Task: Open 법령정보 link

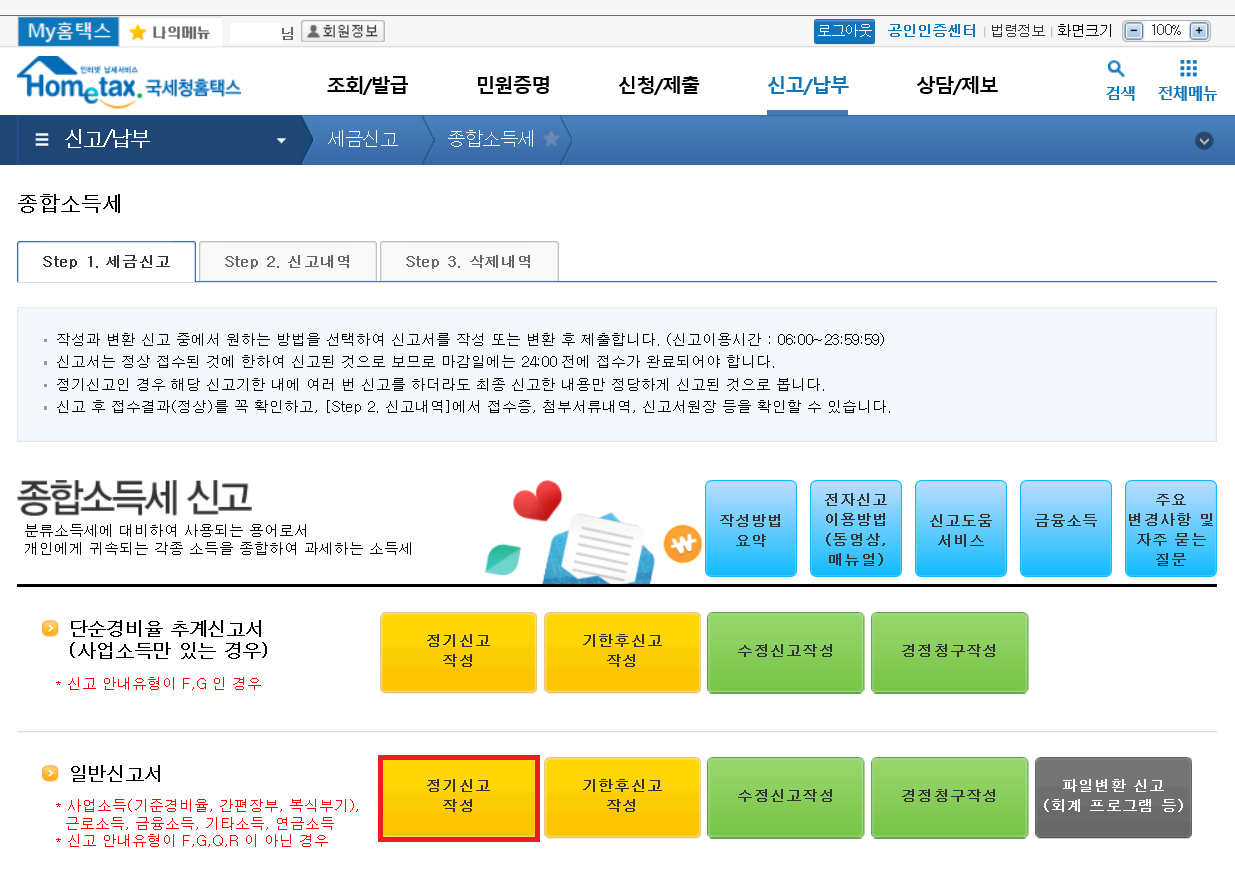Action: [1018, 31]
